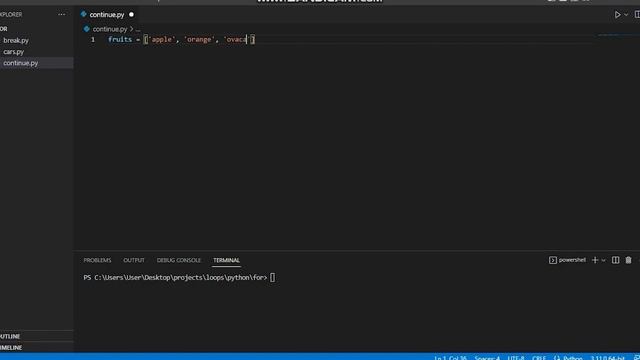Open the Output panel tab

[x=134, y=260]
